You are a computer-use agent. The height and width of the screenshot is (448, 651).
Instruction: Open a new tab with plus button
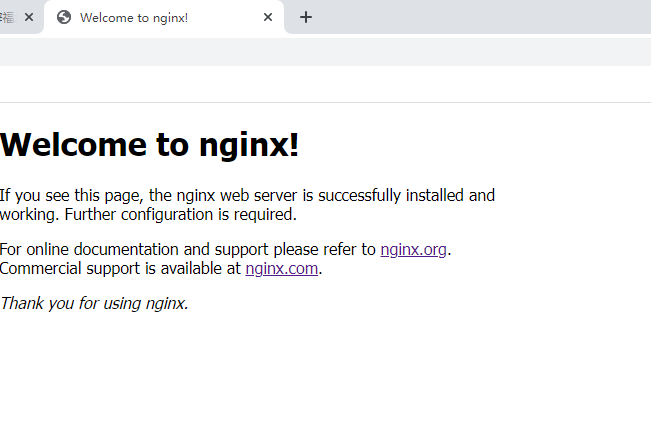306,17
